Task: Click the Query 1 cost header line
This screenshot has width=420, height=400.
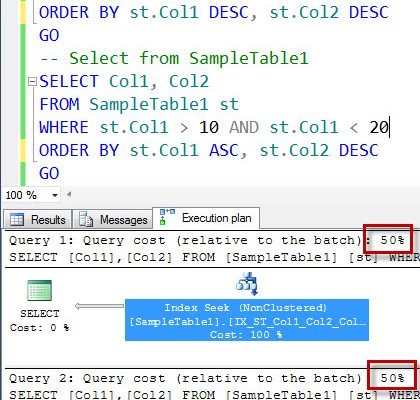Action: [207, 240]
